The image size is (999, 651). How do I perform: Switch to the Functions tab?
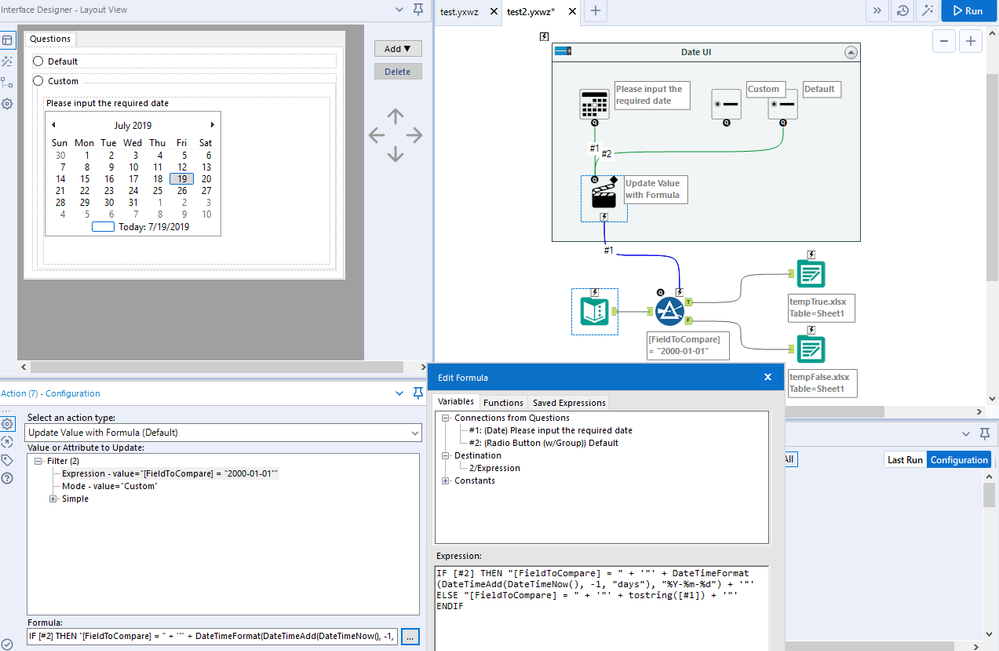pos(503,402)
